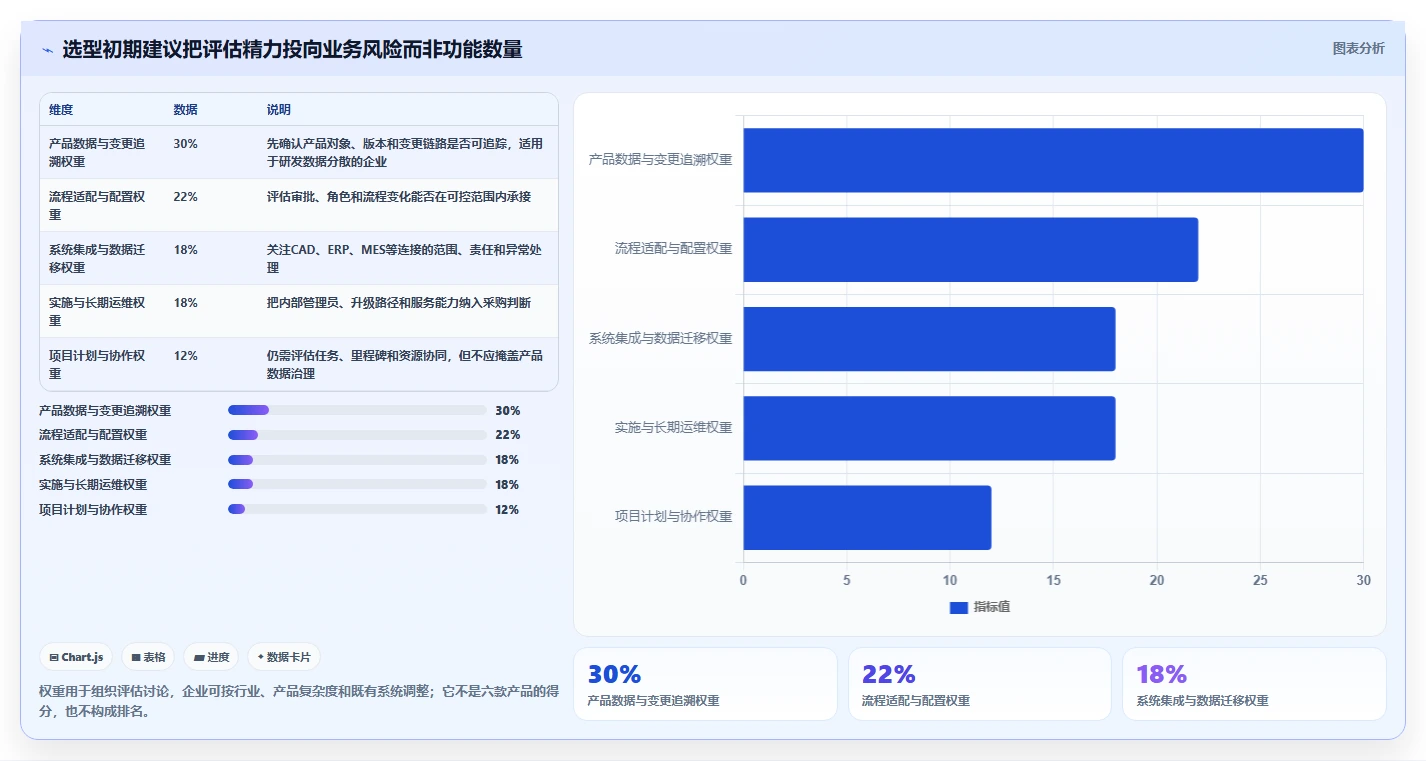
Task: Click the 产品数据与变更追溯权重 progress bar
Action: [x=357, y=410]
